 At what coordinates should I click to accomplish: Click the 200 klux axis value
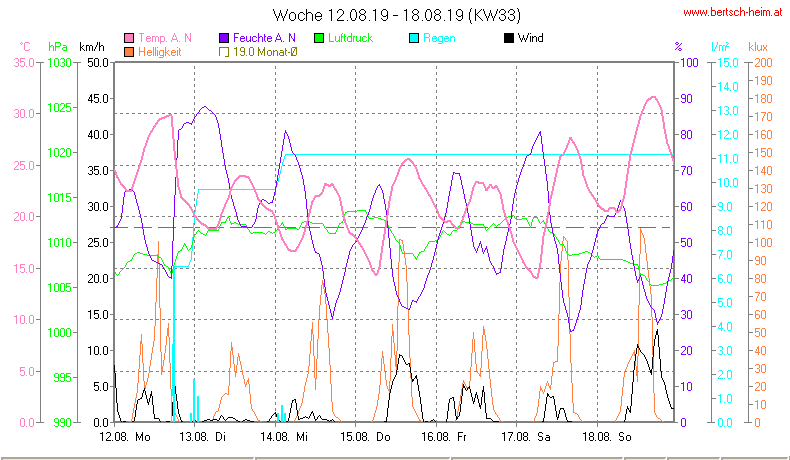coord(763,63)
